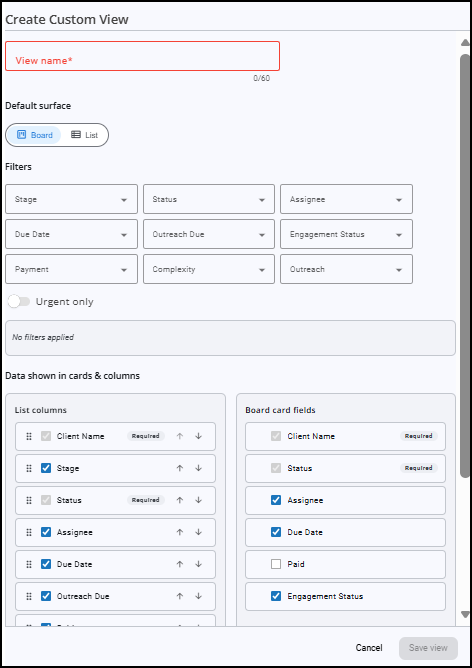Enable the Urgent only toggle

pyautogui.click(x=19, y=302)
